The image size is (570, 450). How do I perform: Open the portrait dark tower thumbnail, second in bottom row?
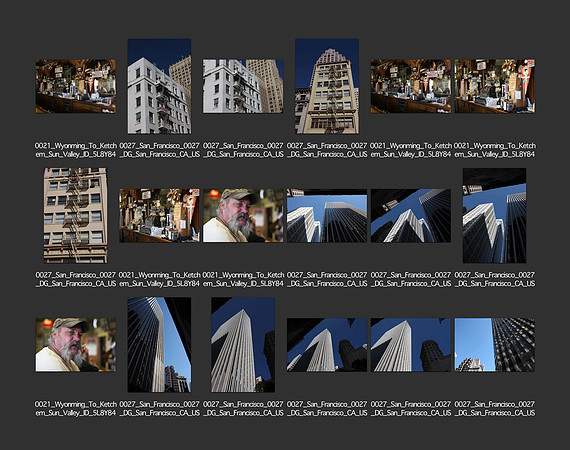click(159, 345)
